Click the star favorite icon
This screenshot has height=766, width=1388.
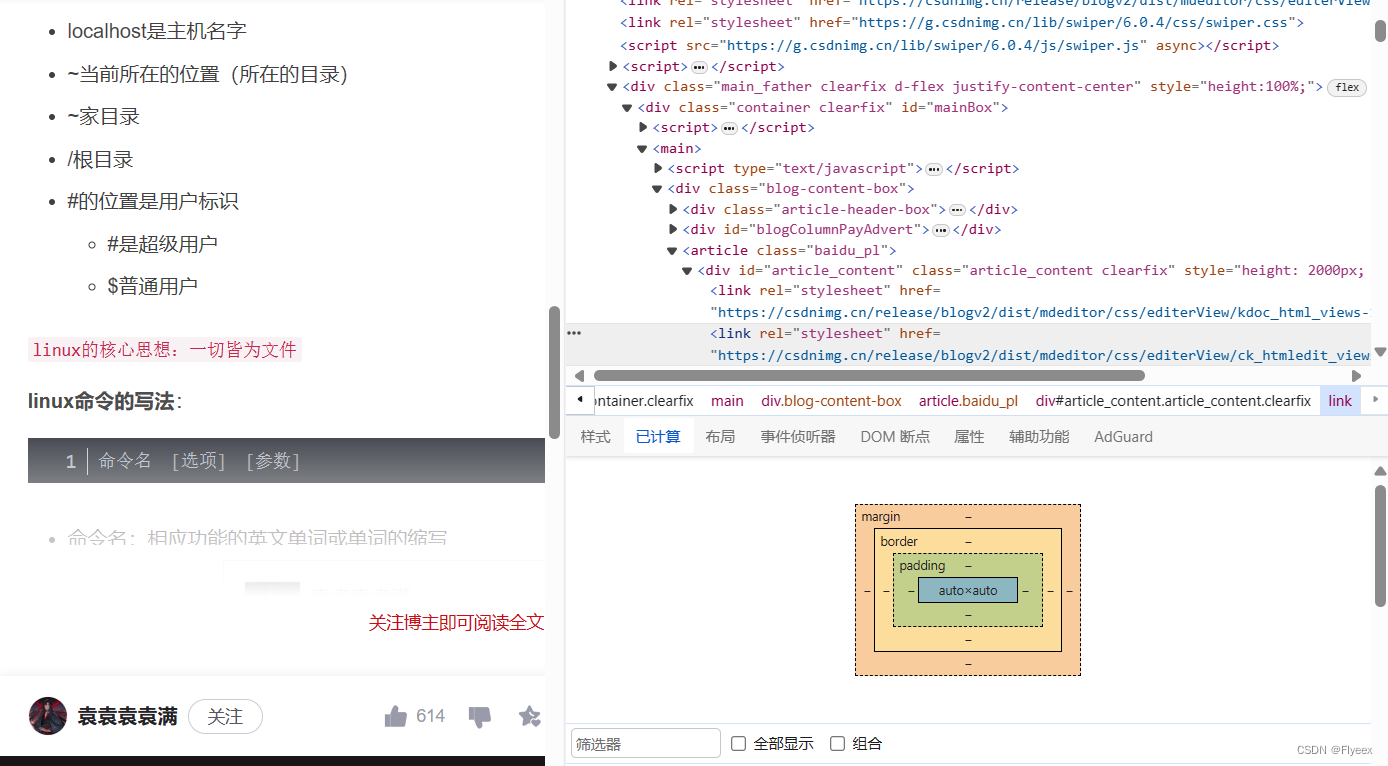coord(530,716)
